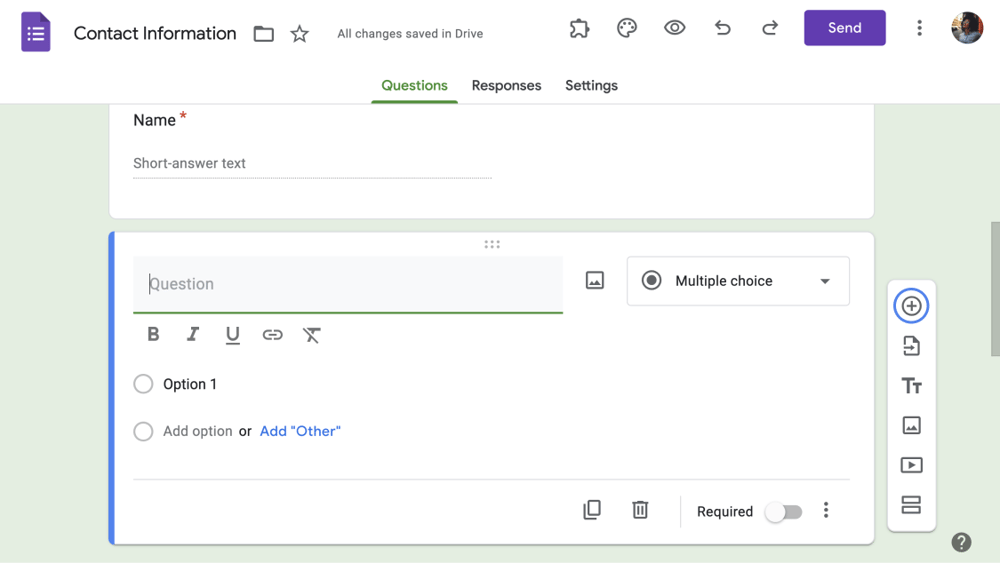Image resolution: width=1000 pixels, height=563 pixels.
Task: Delete the question with trash icon
Action: 640,510
